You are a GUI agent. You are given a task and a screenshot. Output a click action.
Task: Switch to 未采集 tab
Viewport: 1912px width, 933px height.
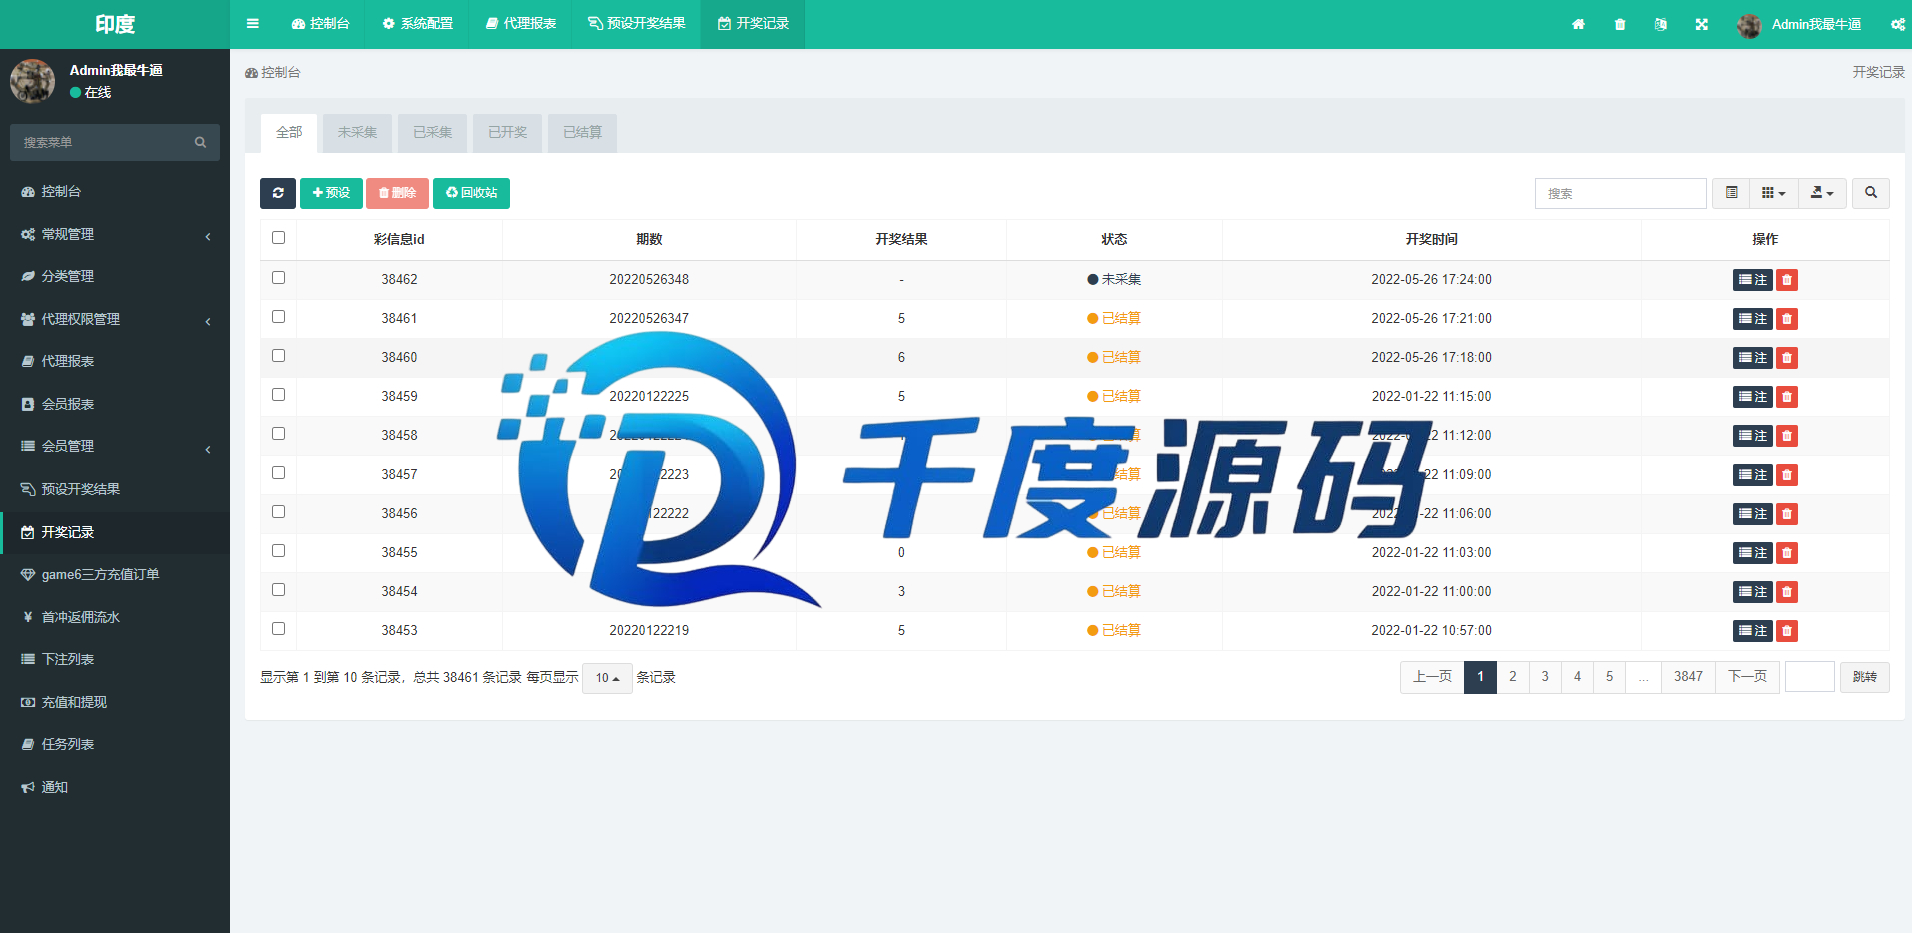[x=357, y=133]
